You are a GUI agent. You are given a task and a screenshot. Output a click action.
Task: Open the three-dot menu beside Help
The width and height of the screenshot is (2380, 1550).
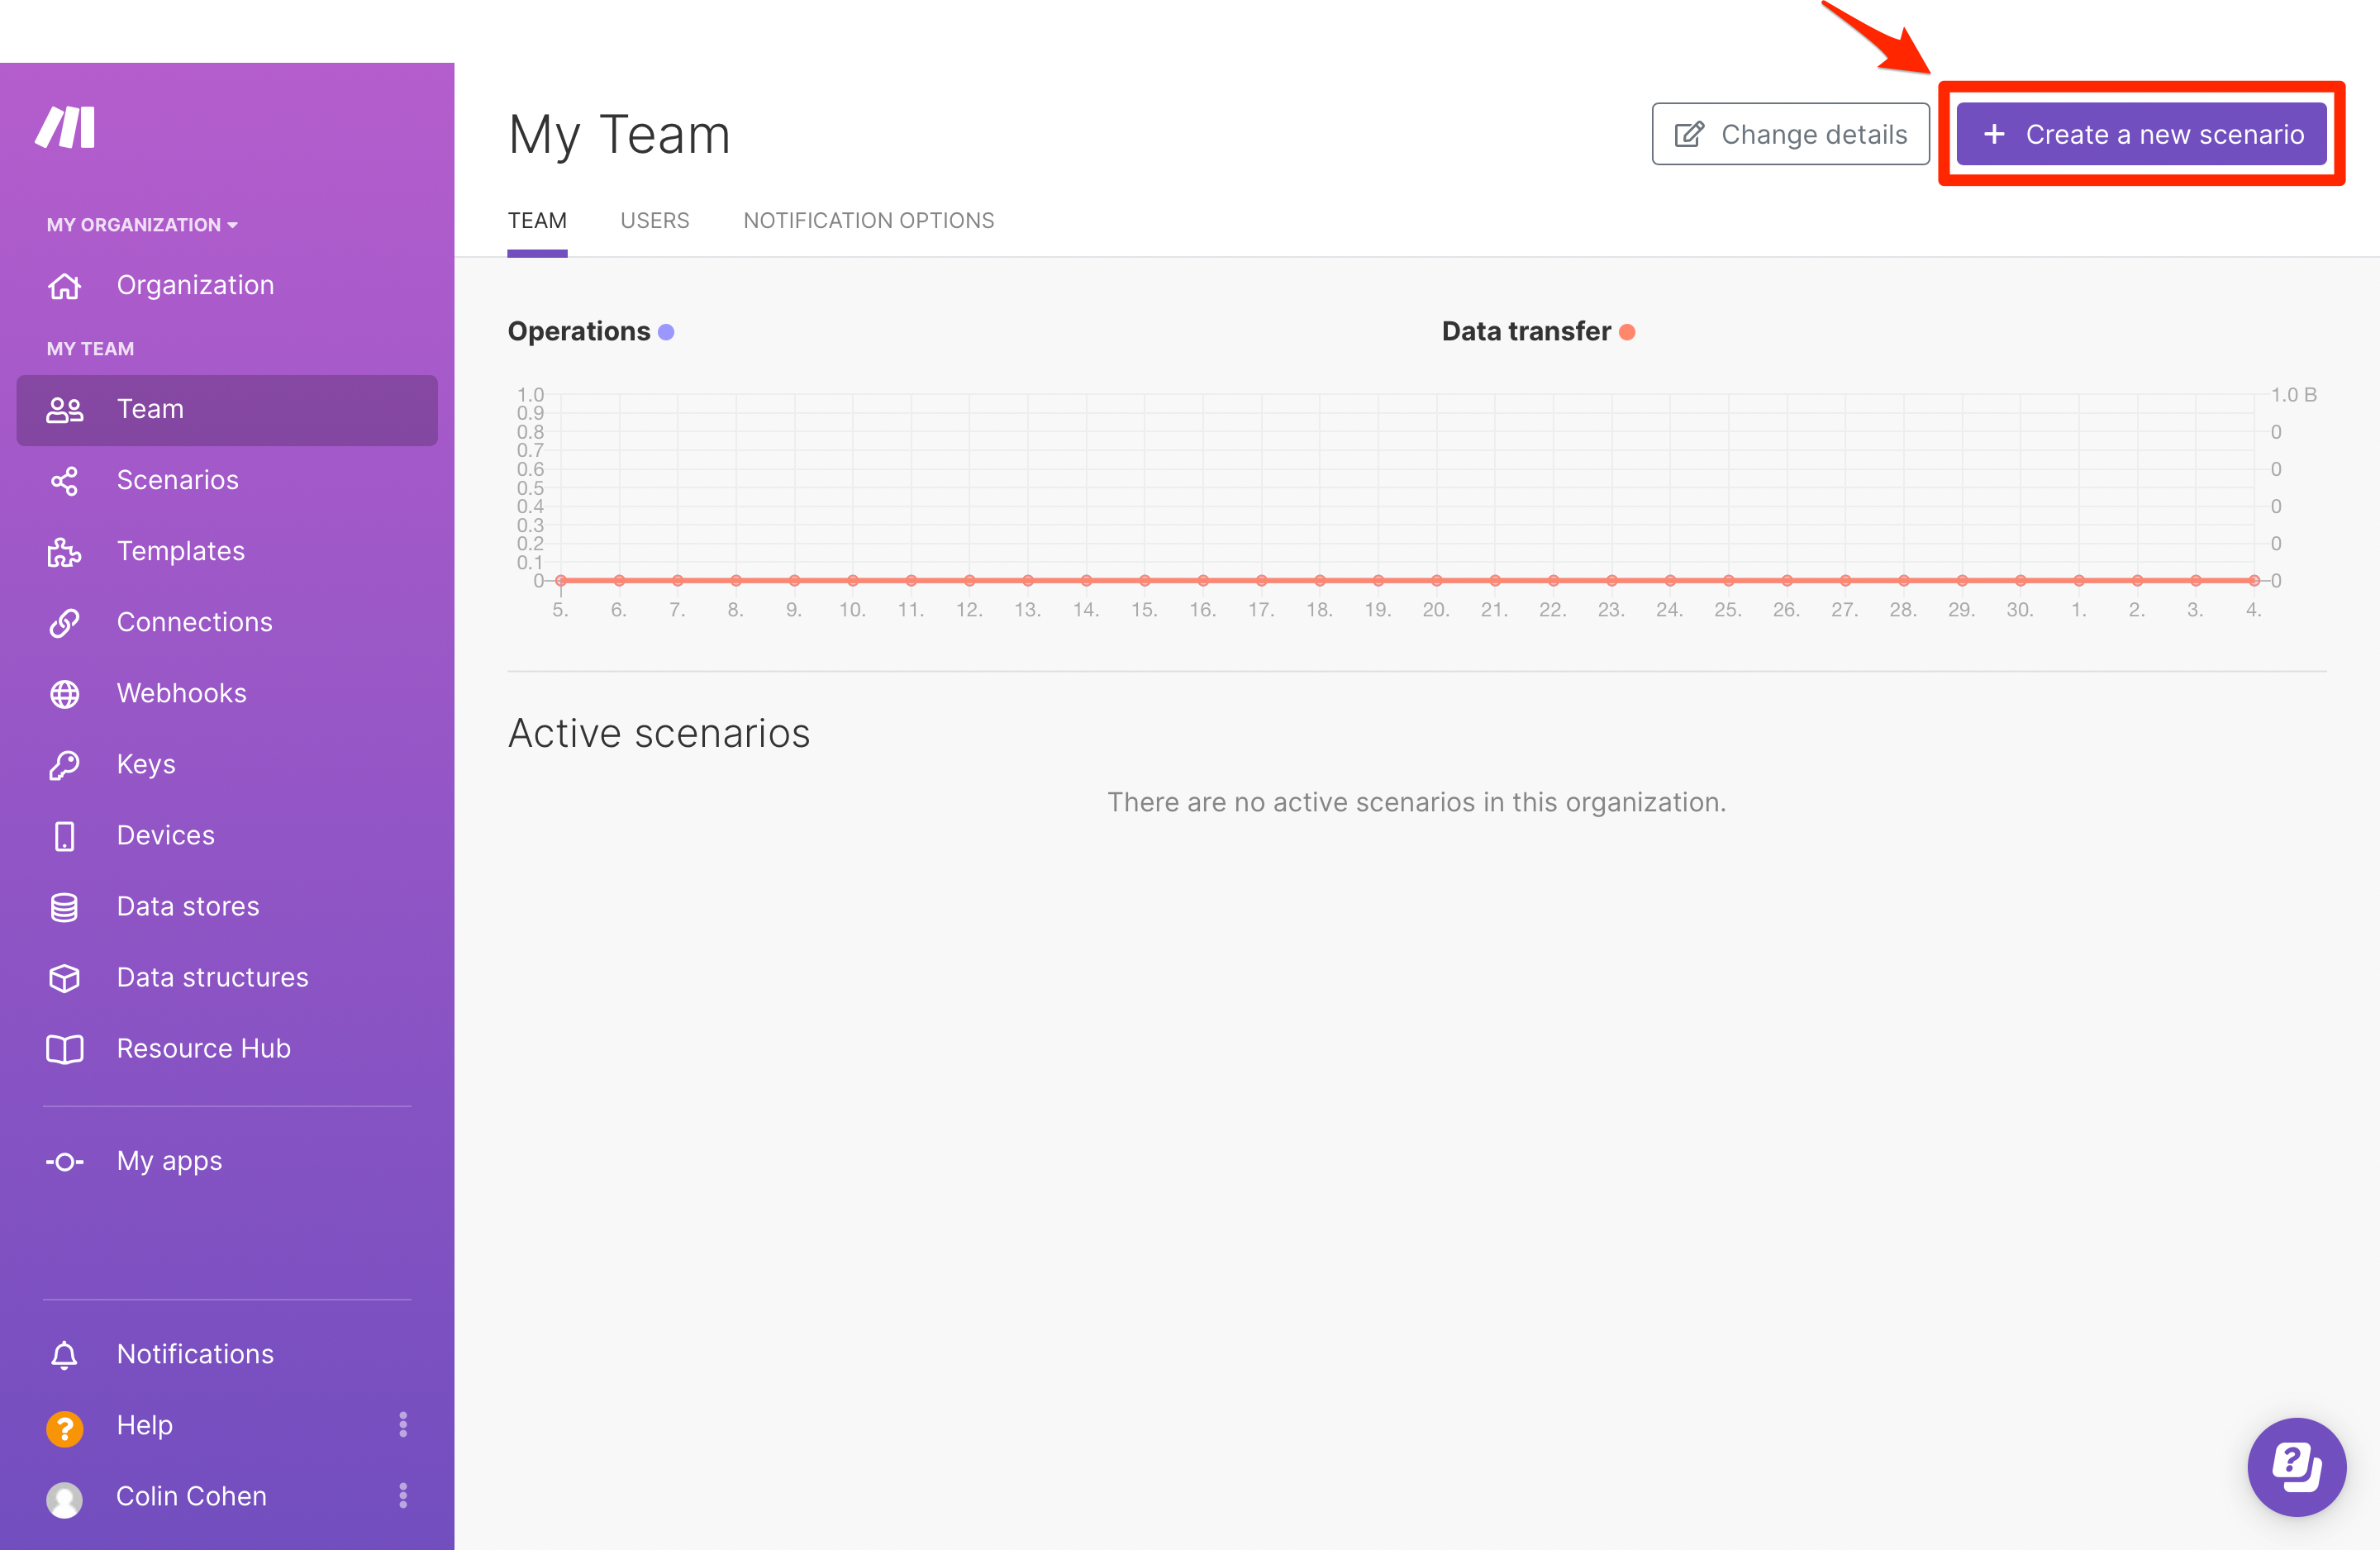pos(403,1425)
